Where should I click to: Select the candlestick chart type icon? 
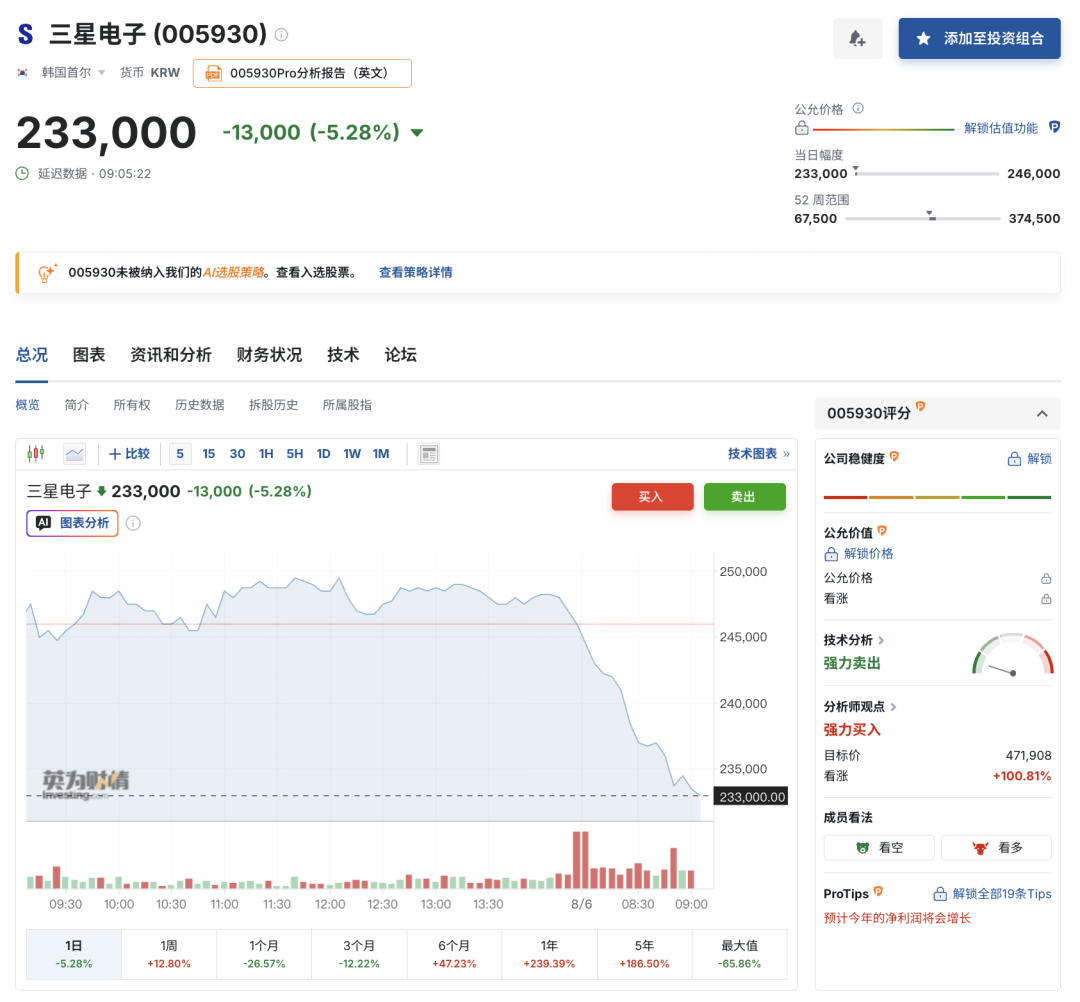(x=36, y=453)
